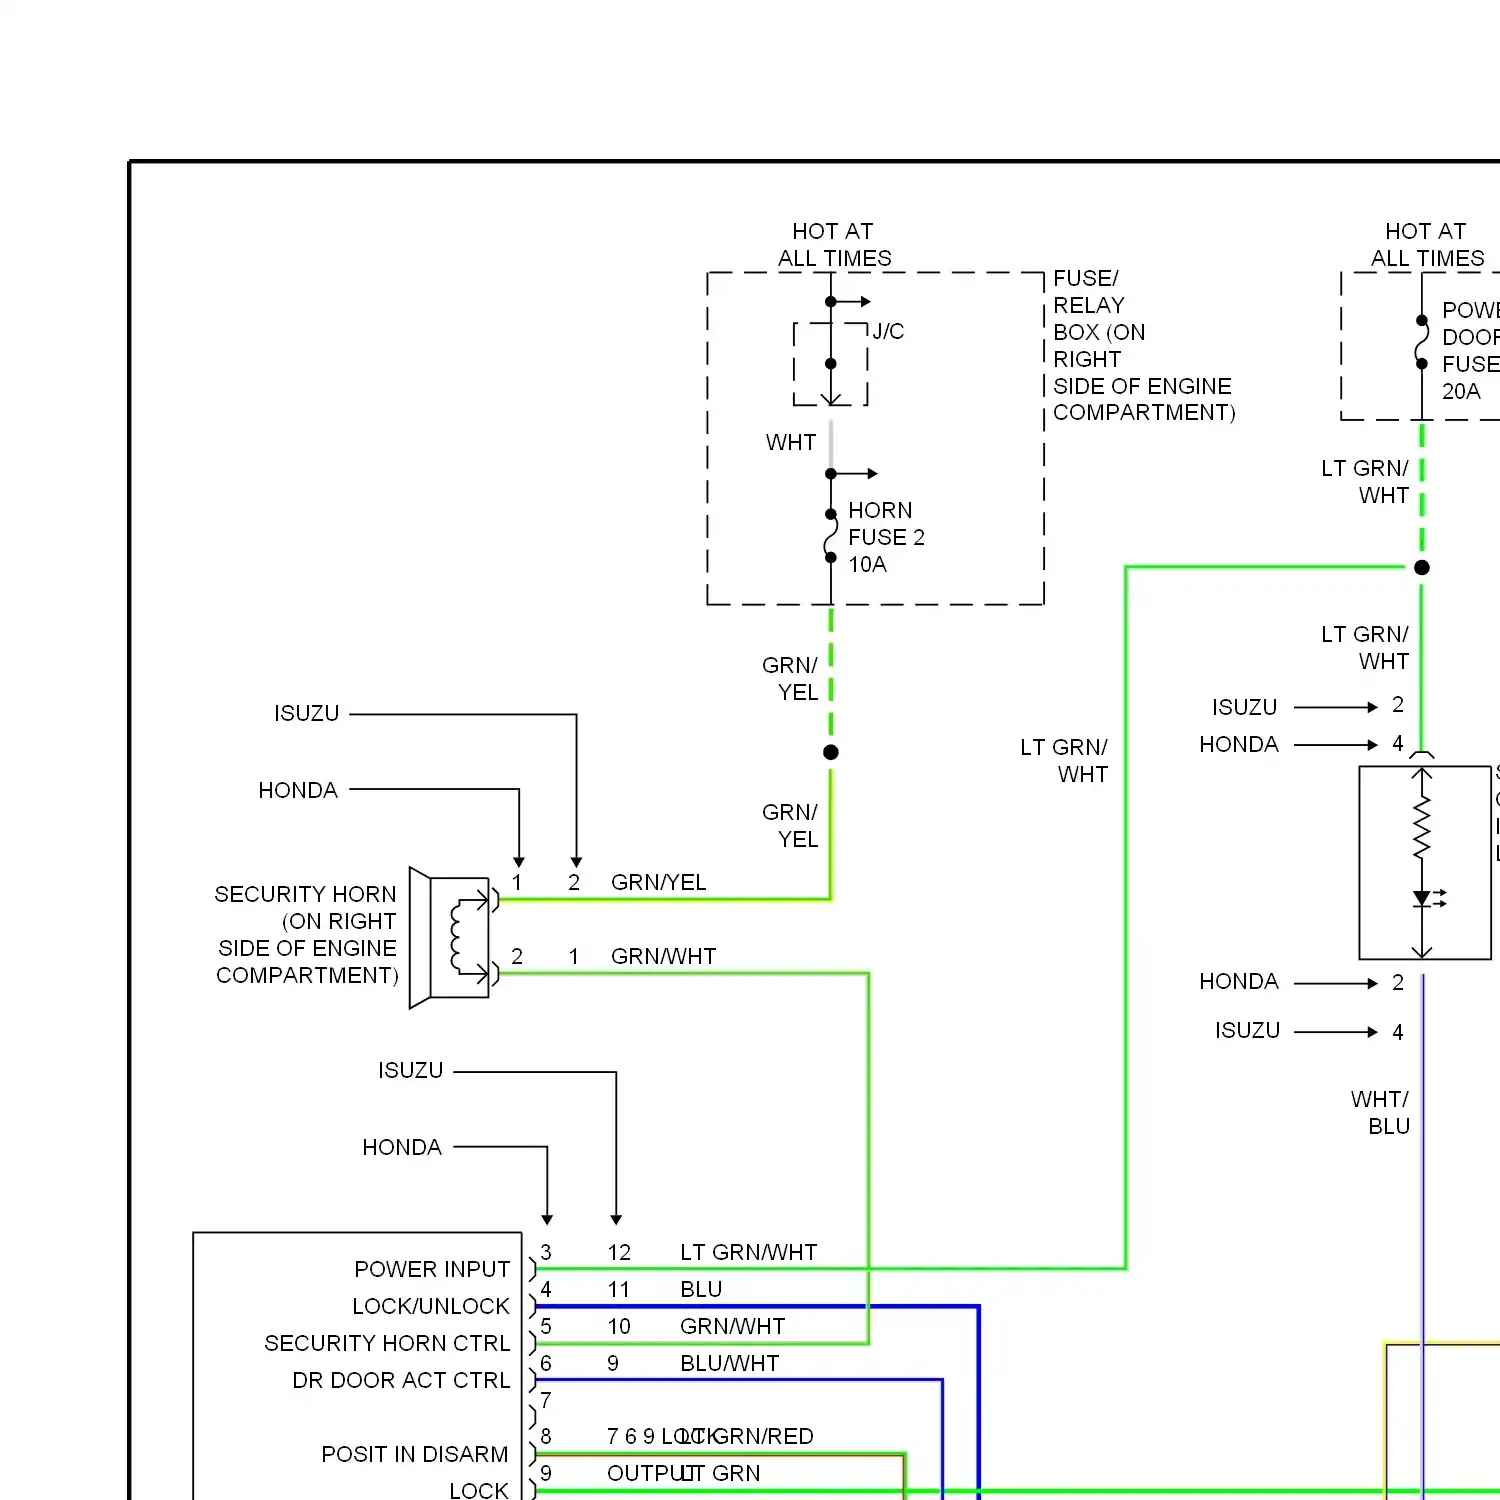Image resolution: width=1500 pixels, height=1500 pixels.
Task: Click the LED diode symbol below resistor
Action: 1427,898
